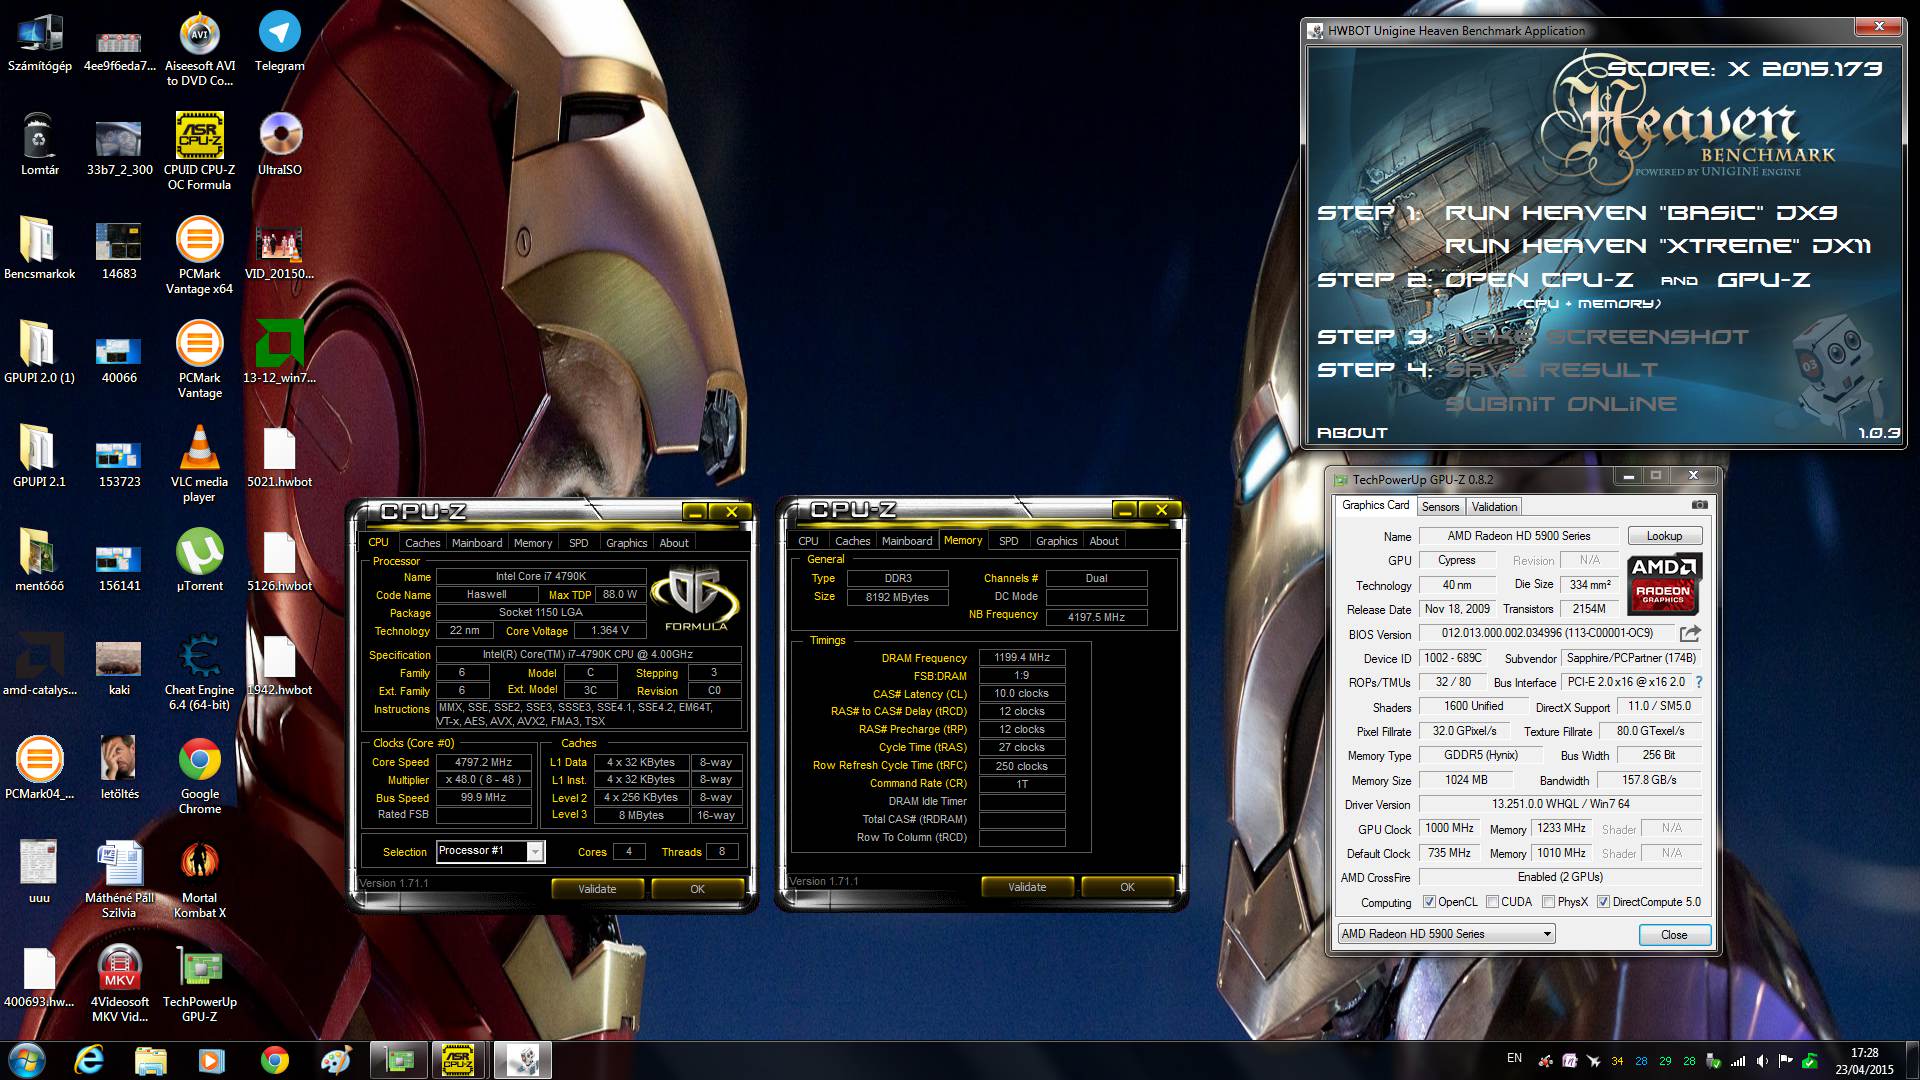Click About in the Heaven benchmark window
This screenshot has width=1920, height=1080.
coord(1352,433)
